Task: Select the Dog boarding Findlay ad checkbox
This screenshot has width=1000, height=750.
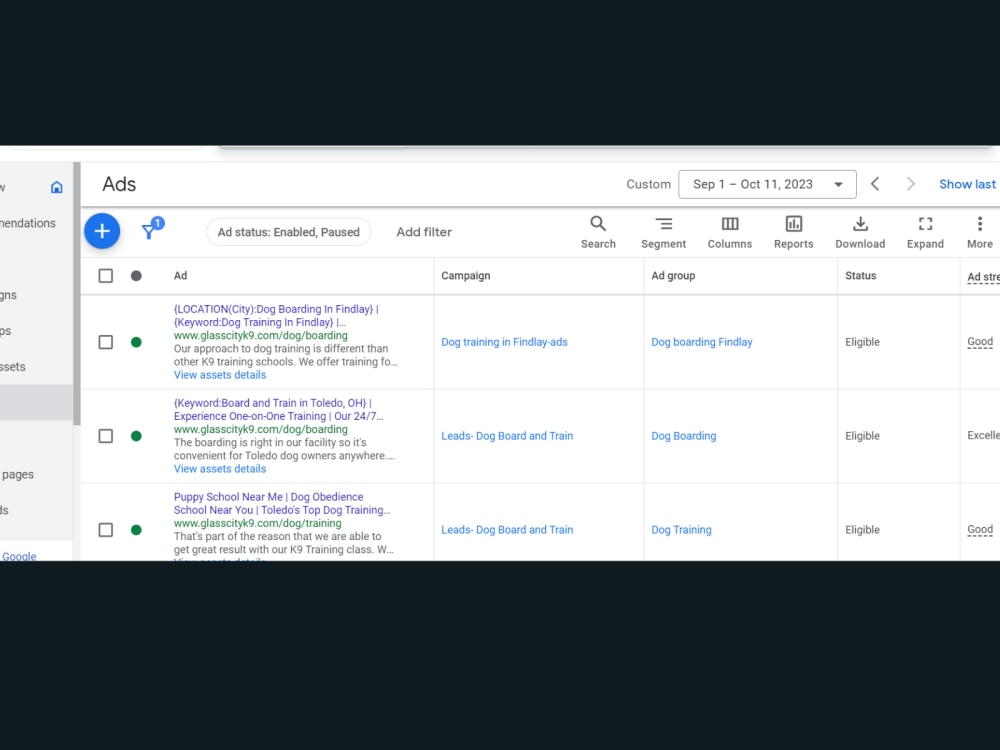Action: click(x=106, y=342)
